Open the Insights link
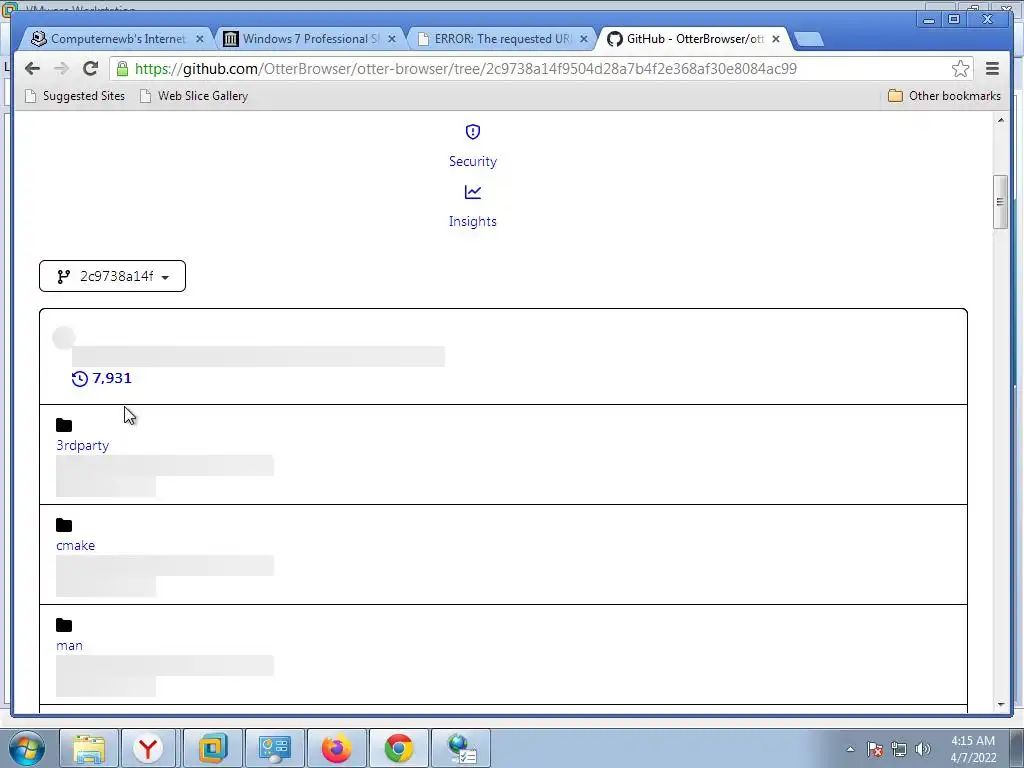Screen dimensions: 1024x768 tap(473, 221)
